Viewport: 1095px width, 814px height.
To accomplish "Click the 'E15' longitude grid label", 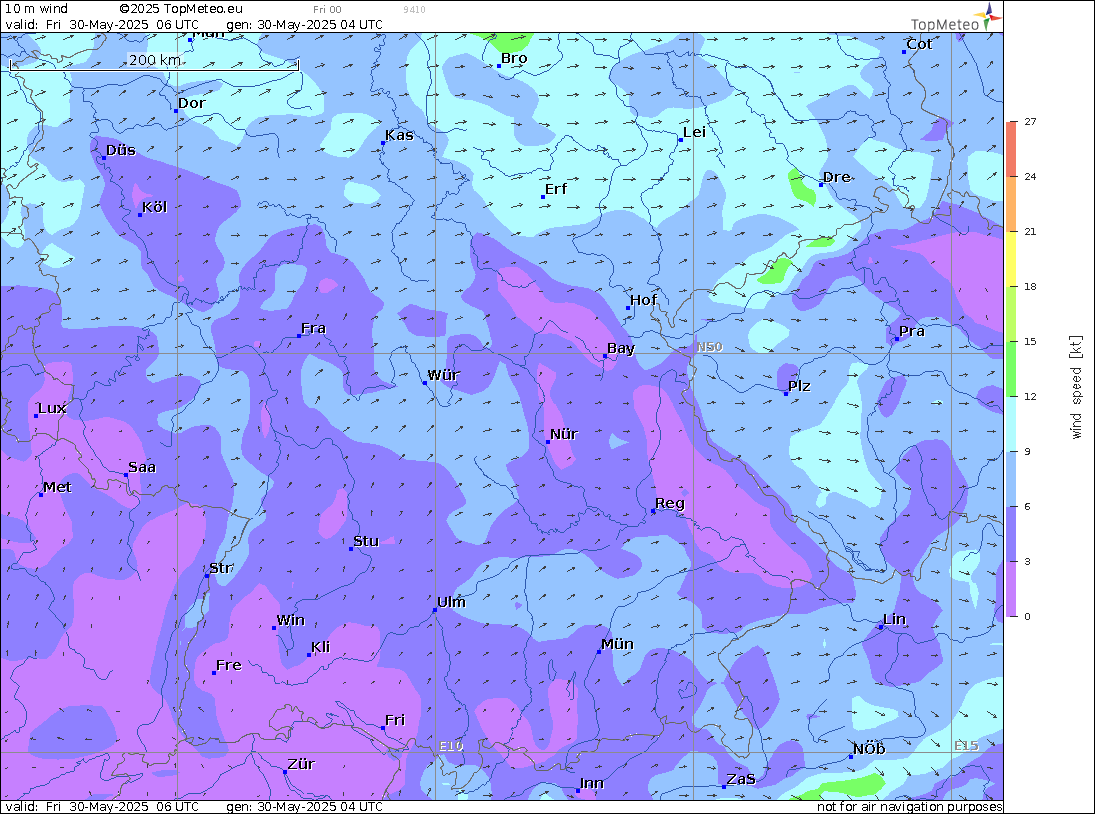I will pyautogui.click(x=967, y=746).
